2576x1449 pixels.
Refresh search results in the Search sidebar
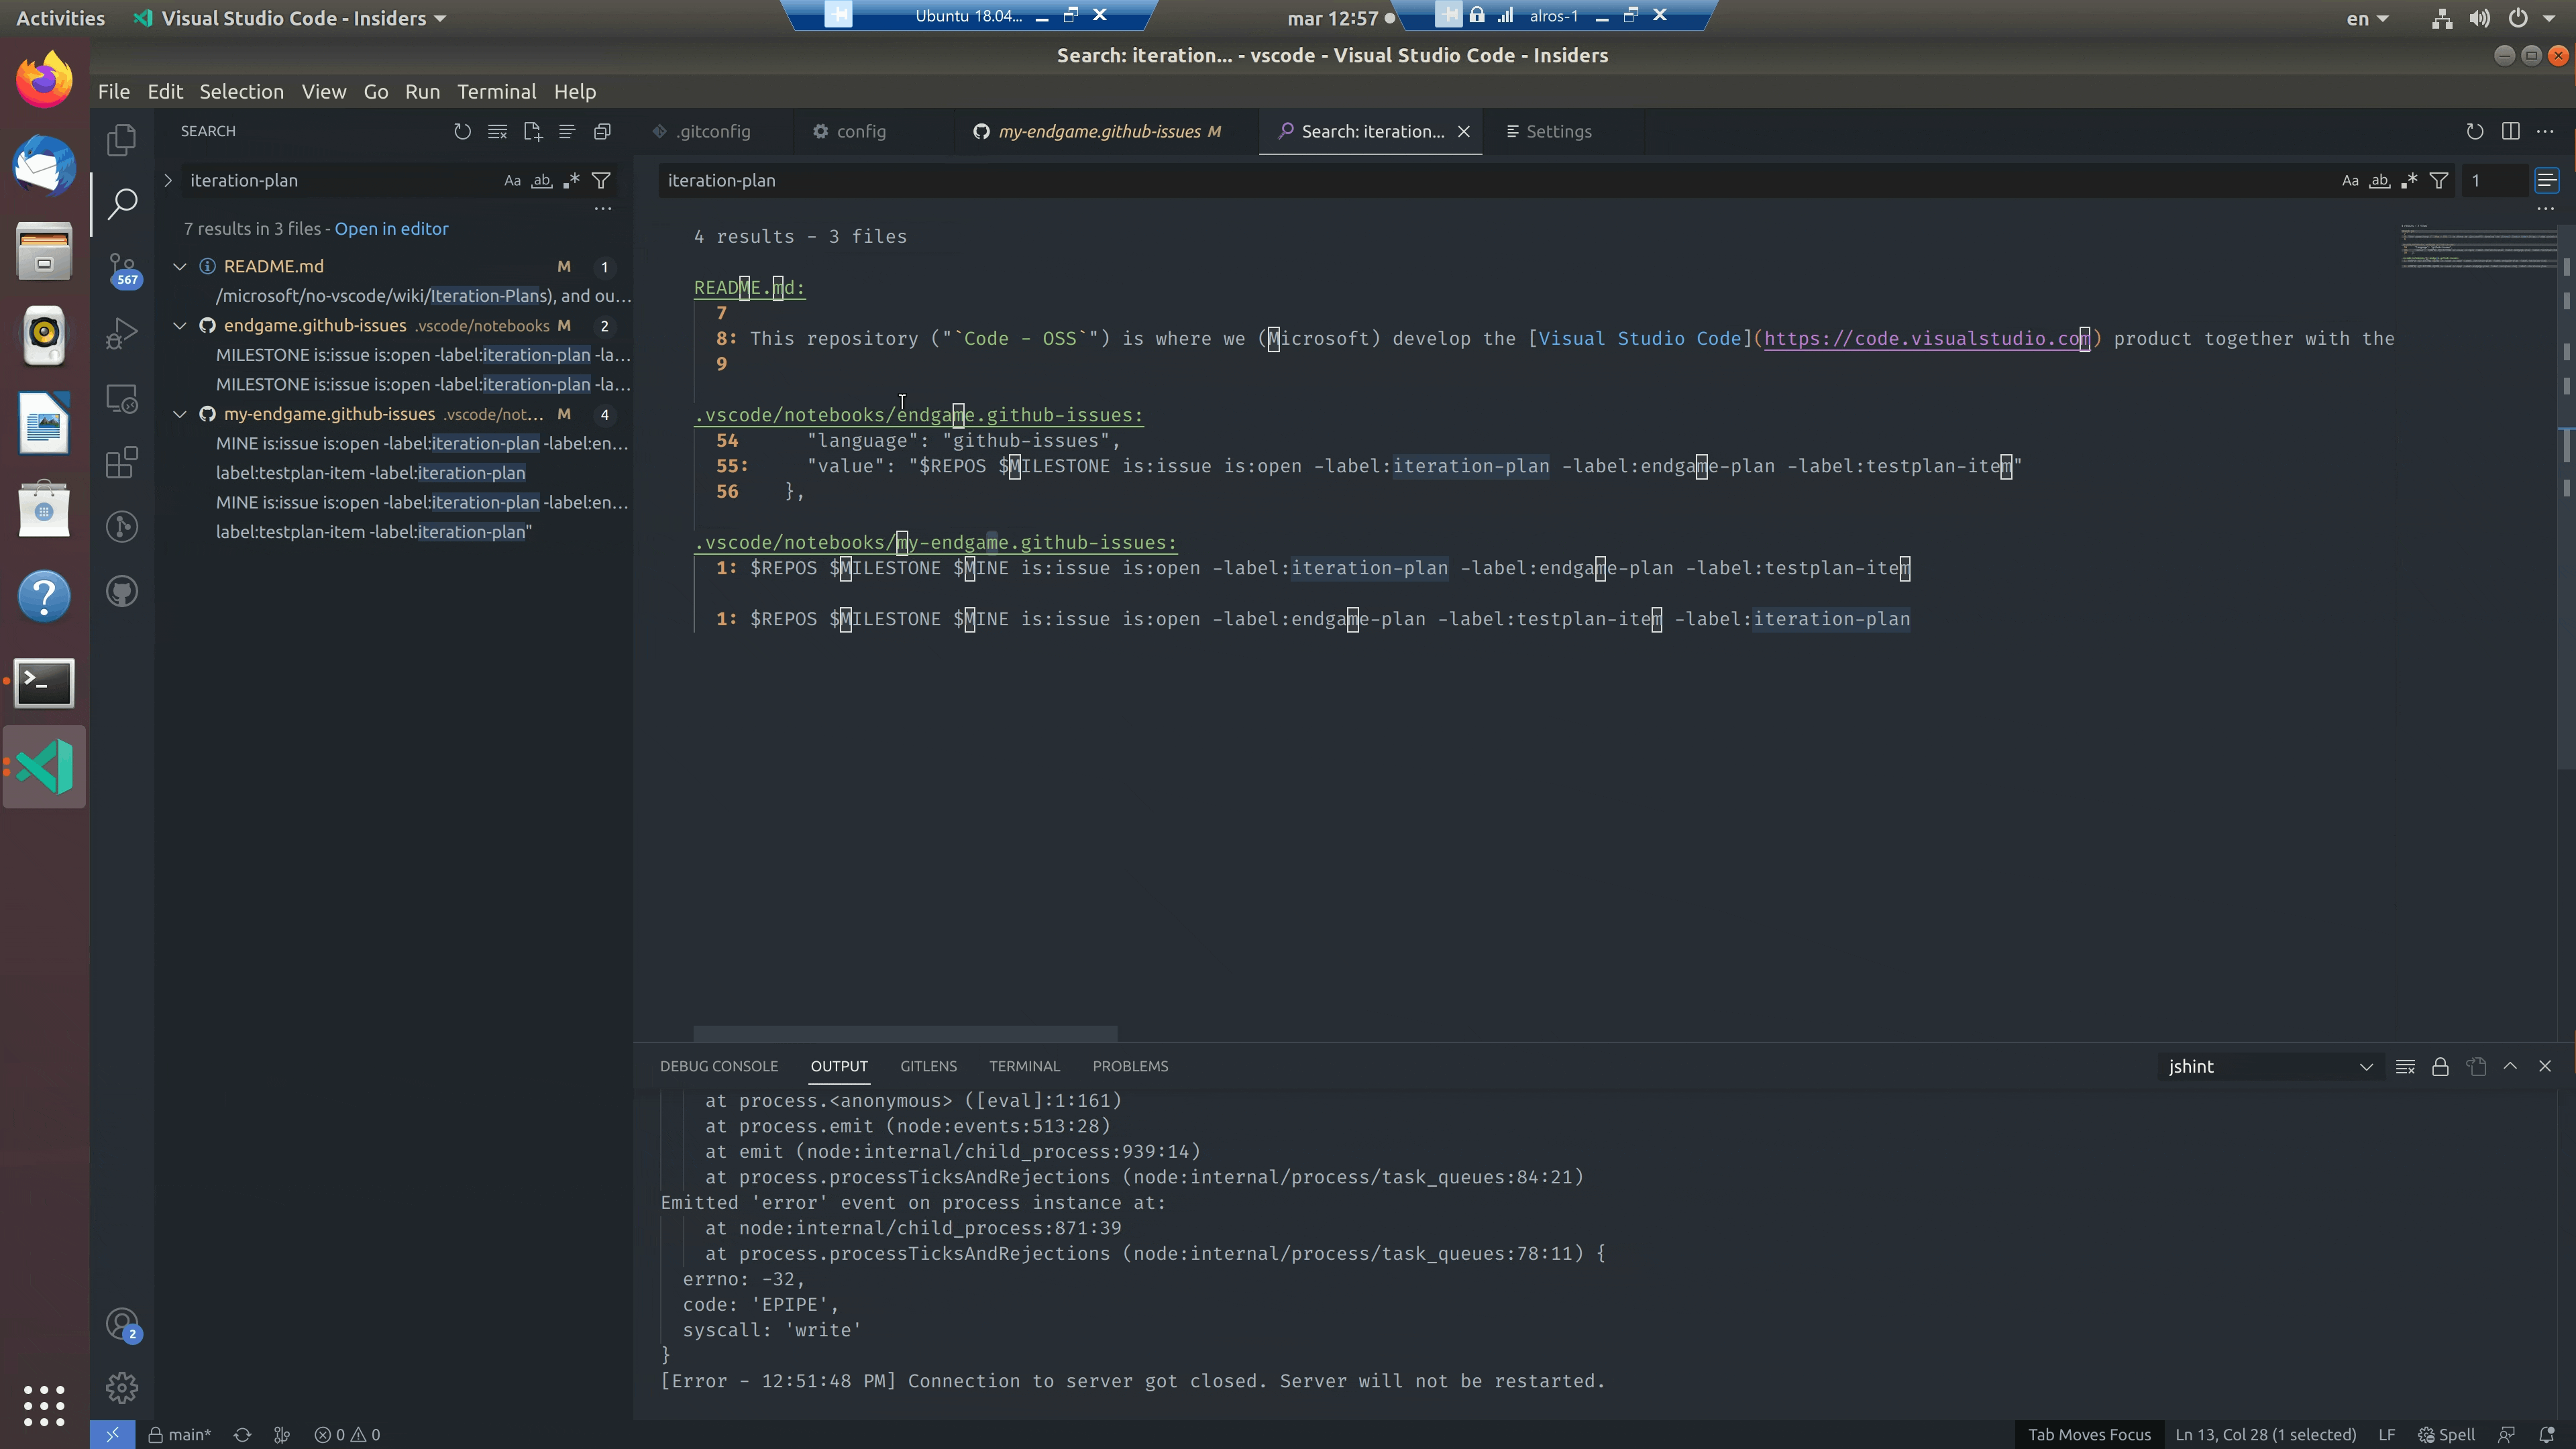coord(462,131)
